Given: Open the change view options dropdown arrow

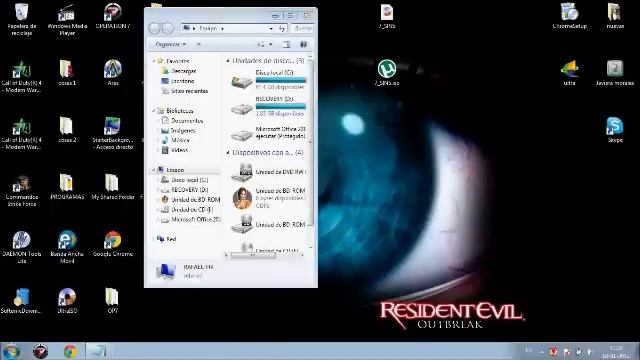Looking at the screenshot, I should [270, 44].
